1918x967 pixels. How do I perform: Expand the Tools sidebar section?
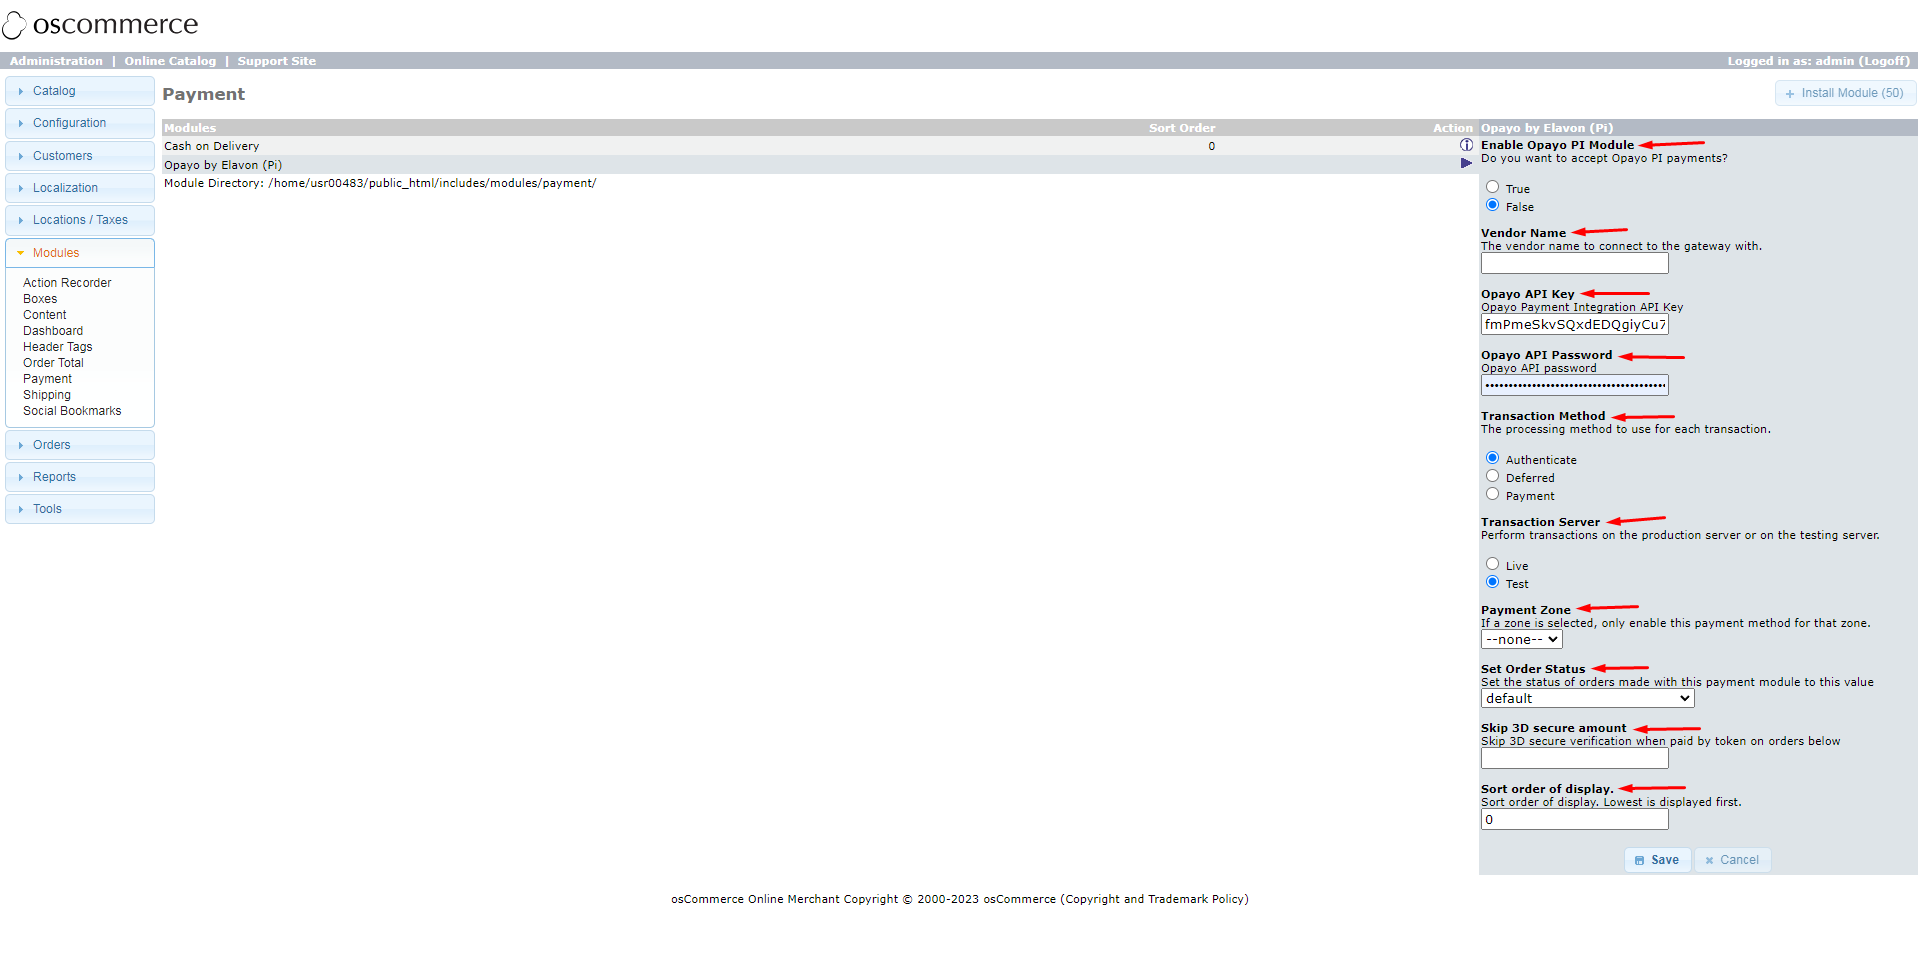pos(80,509)
